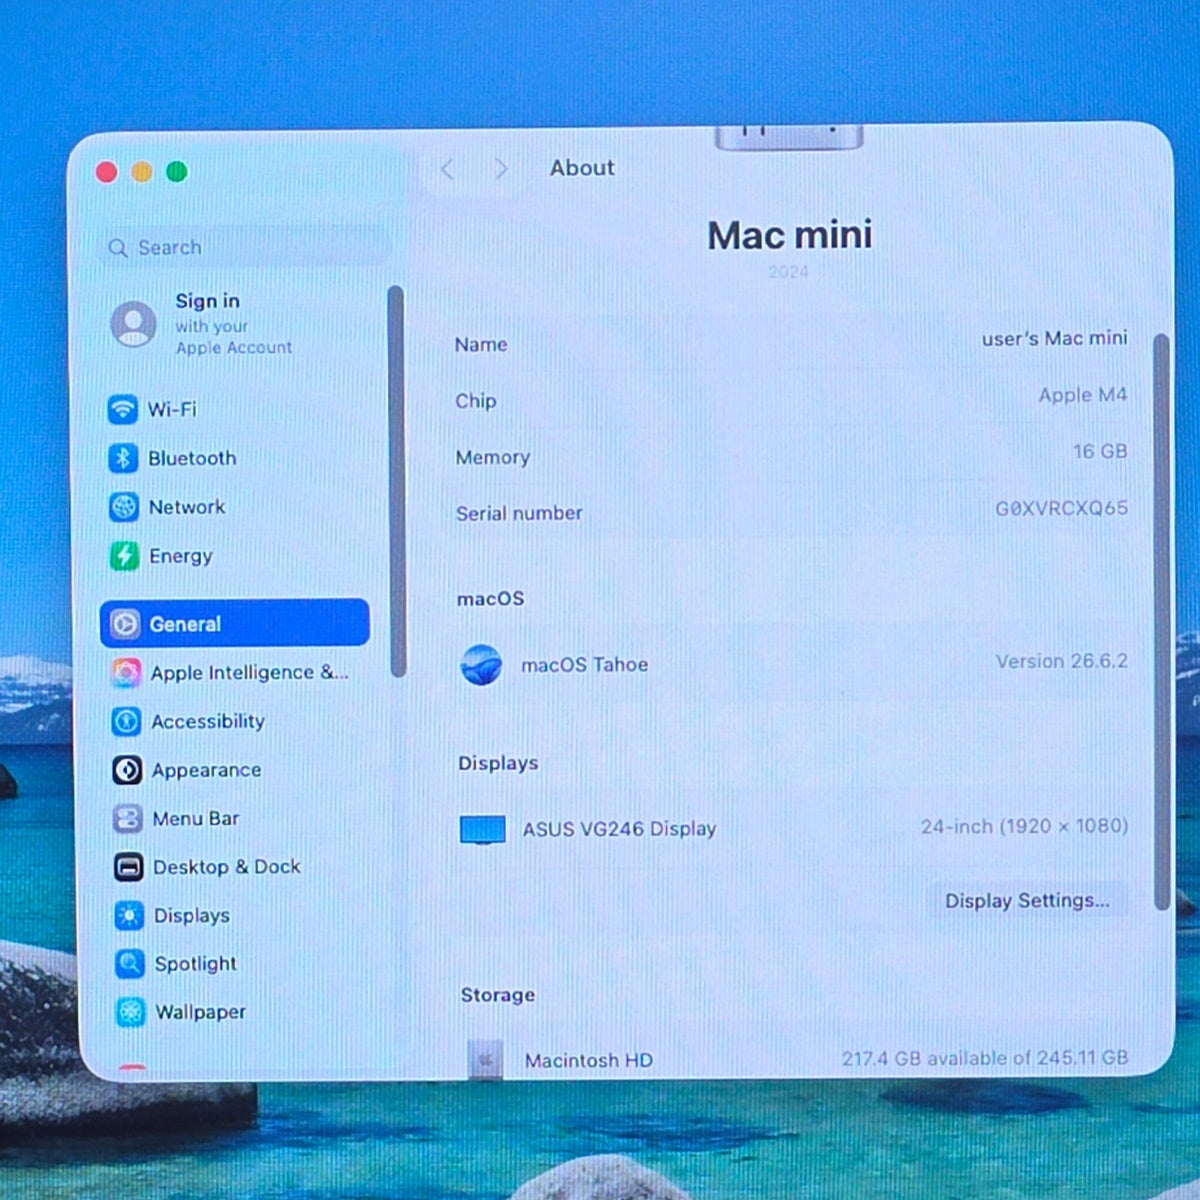Open Apple Intelligence & label
The image size is (1200, 1200).
[250, 673]
